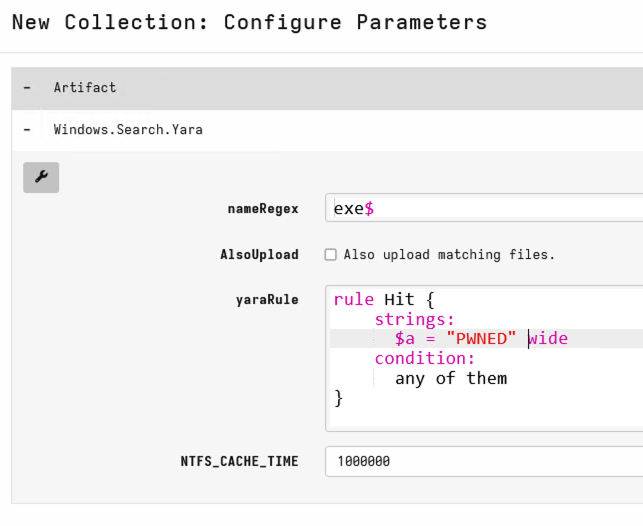643x526 pixels.
Task: Click the NTFS_CACHE_TIME parameter label
Action: (239, 461)
